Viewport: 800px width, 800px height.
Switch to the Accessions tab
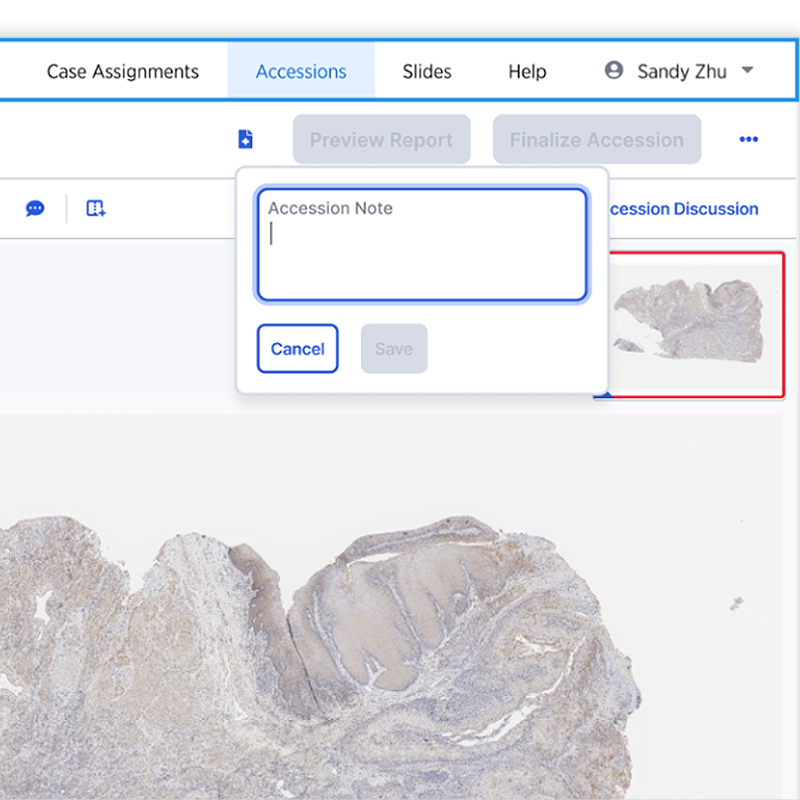[301, 71]
